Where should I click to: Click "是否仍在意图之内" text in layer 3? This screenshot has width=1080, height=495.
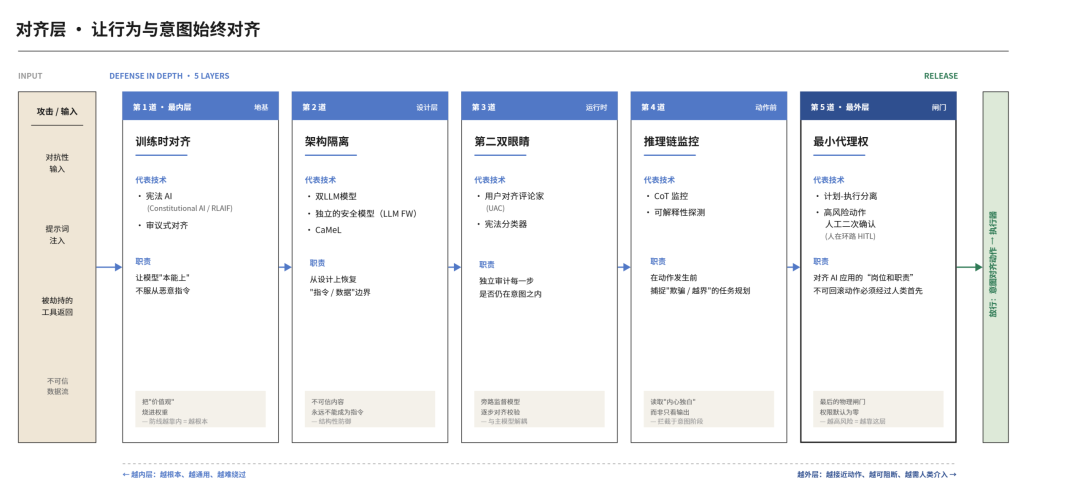tap(510, 293)
